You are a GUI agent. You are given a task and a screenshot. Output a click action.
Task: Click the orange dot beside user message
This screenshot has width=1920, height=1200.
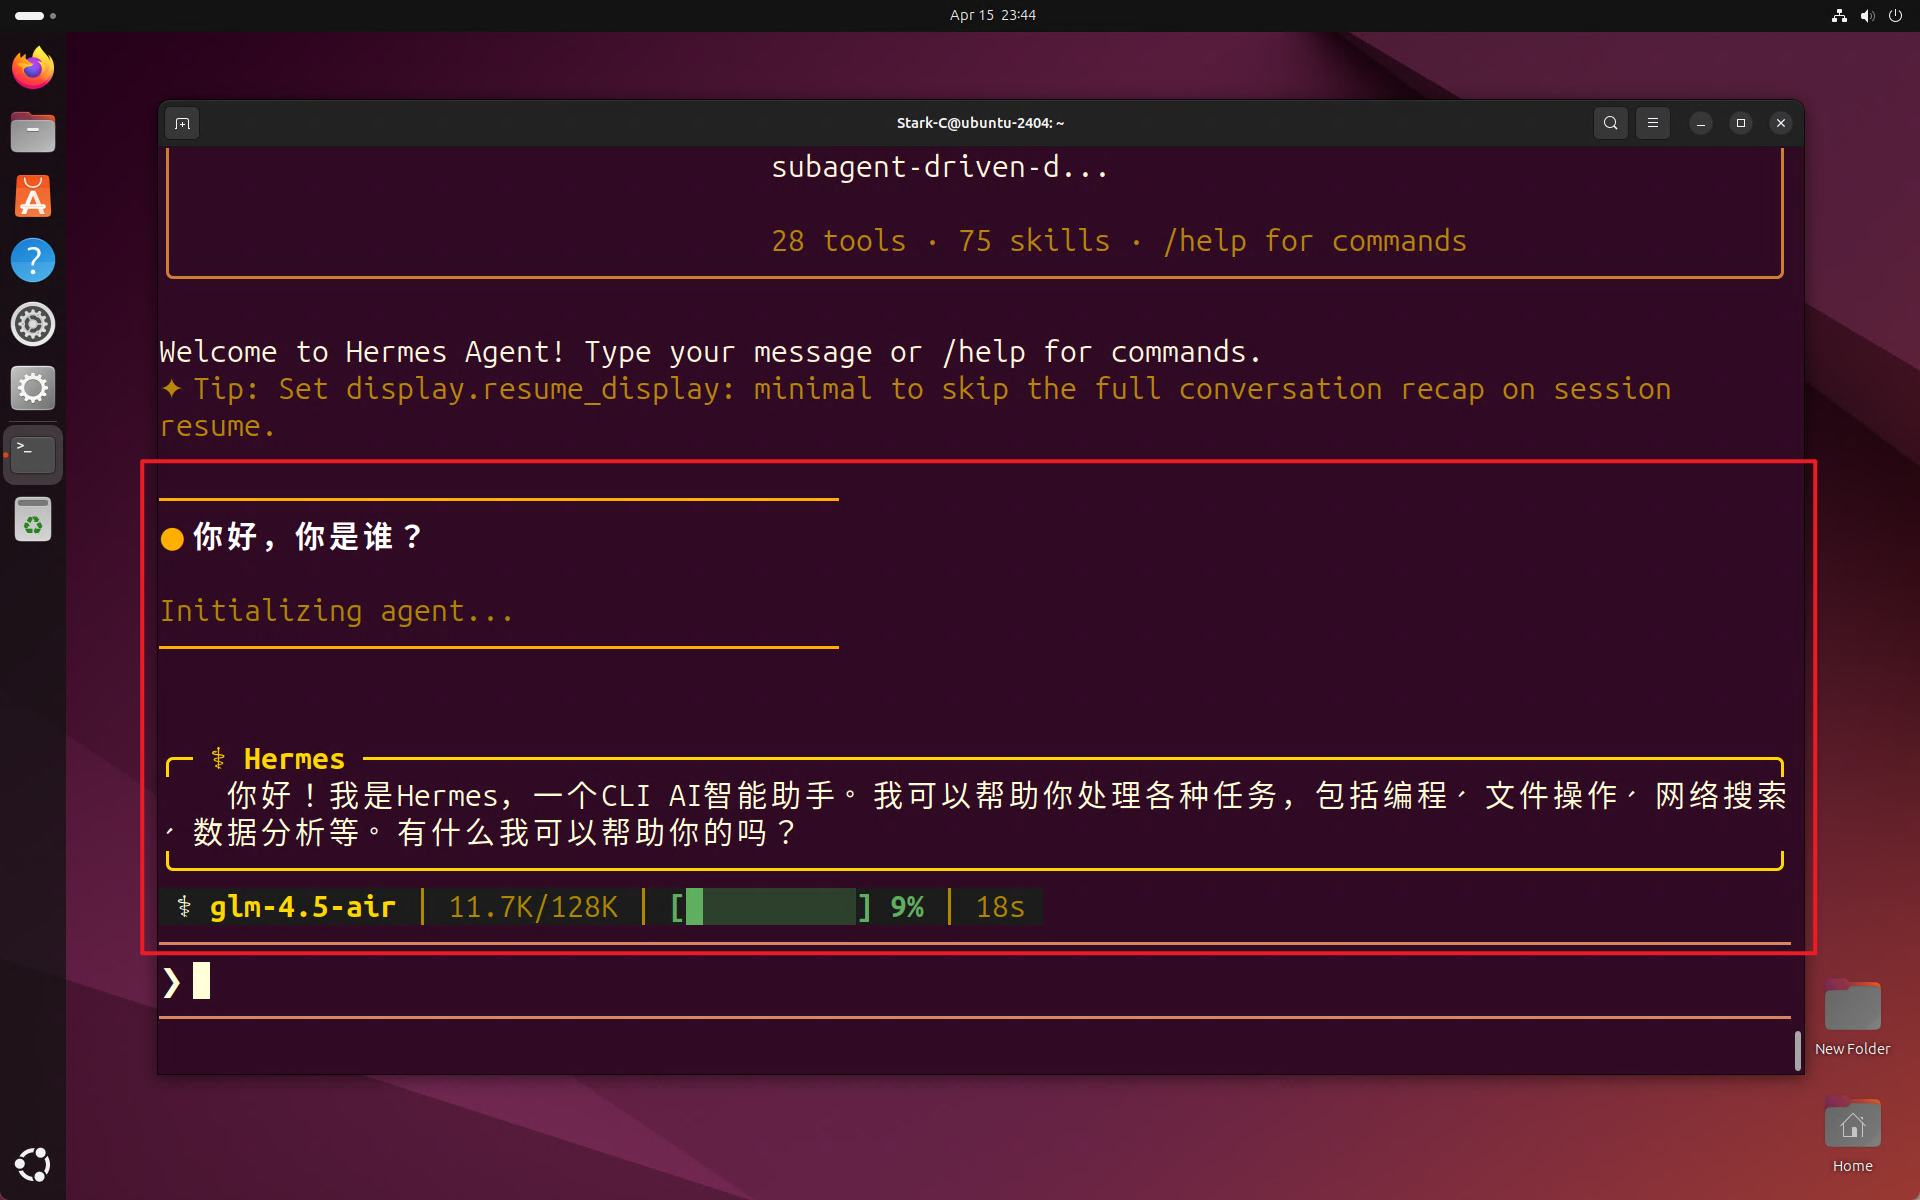coord(172,539)
